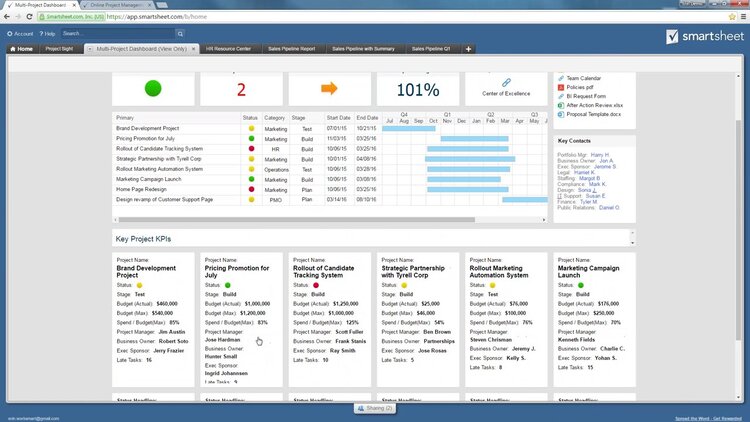750x422 pixels.
Task: Click the browser forward arrow
Action: click(x=18, y=17)
